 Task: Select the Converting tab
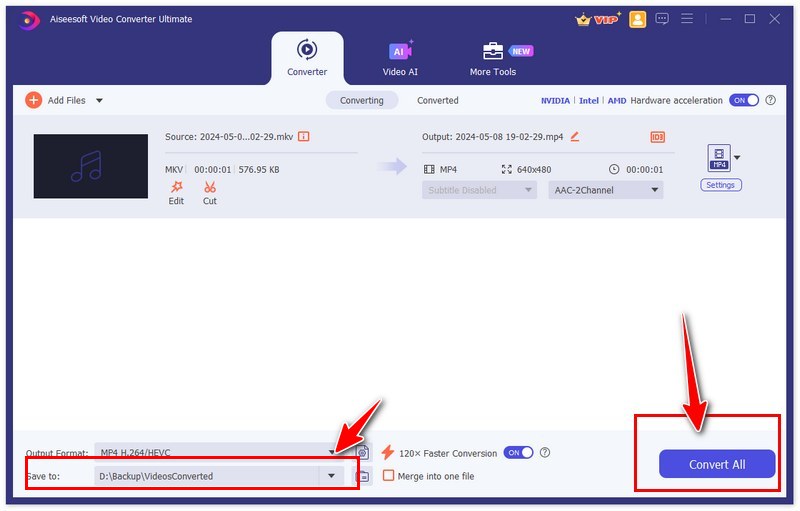point(362,100)
